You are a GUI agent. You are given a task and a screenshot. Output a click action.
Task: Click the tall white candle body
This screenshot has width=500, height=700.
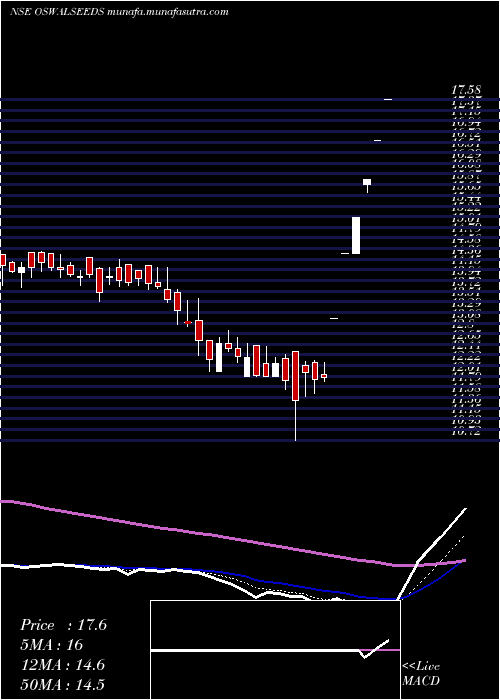click(x=356, y=235)
